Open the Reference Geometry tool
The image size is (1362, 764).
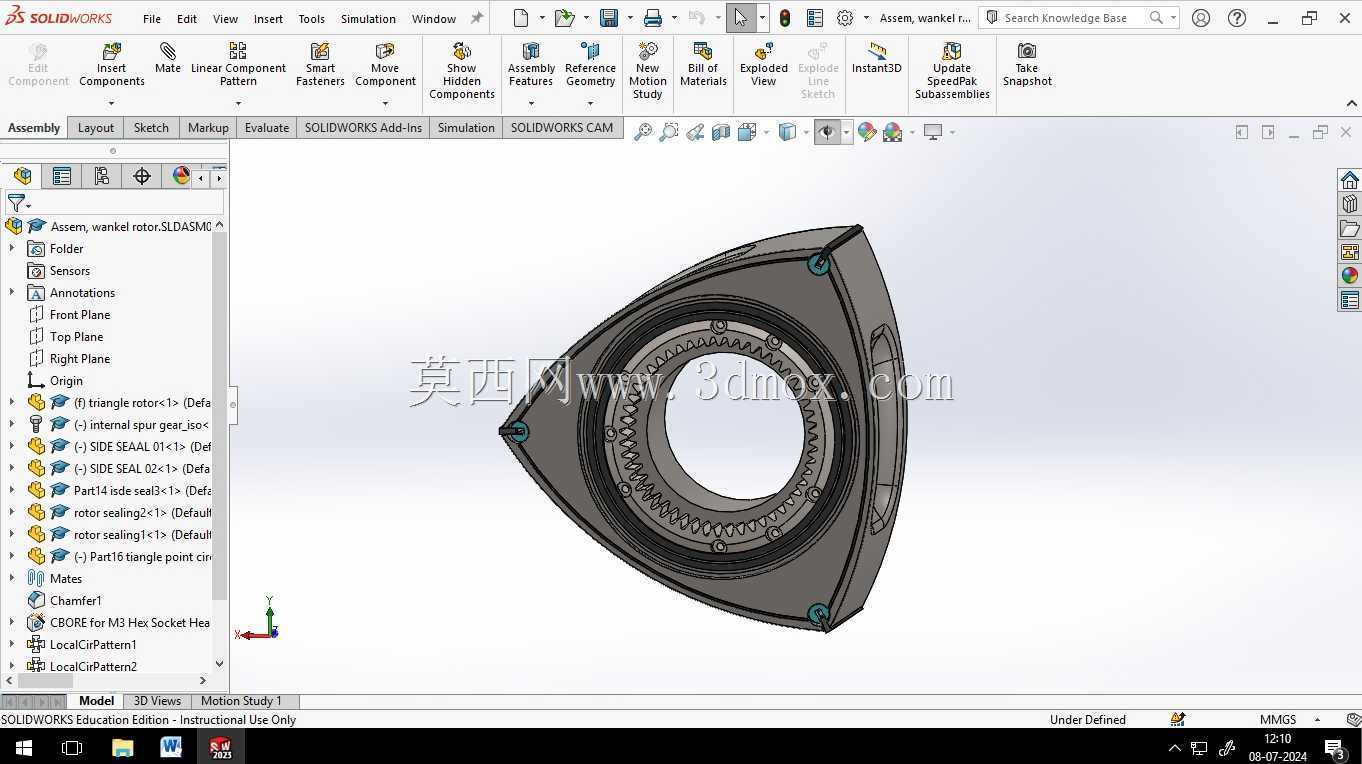click(x=590, y=65)
